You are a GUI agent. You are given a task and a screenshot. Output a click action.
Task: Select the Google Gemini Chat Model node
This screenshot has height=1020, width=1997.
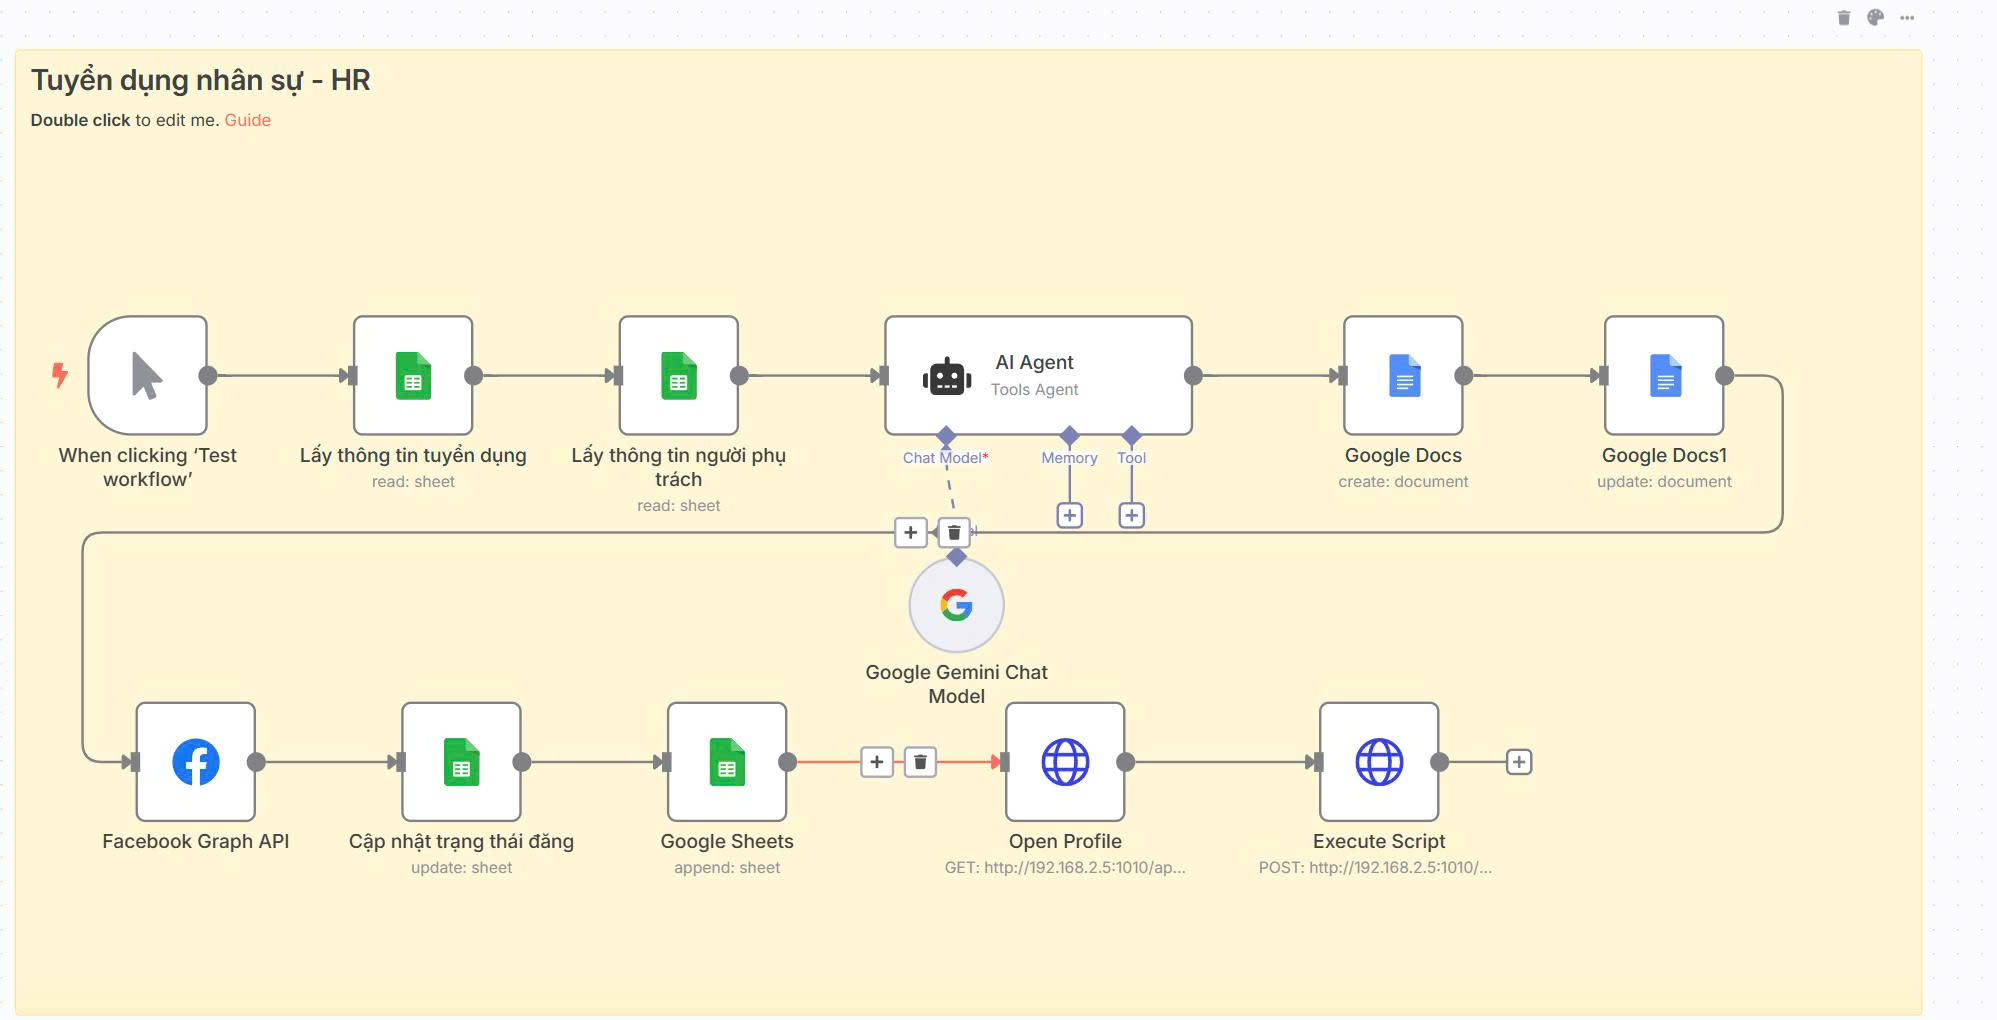tap(956, 605)
